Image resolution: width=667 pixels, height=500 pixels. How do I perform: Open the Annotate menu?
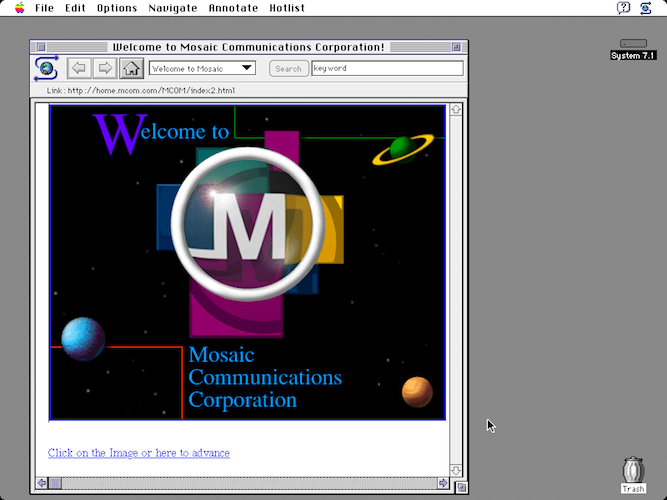coord(233,8)
